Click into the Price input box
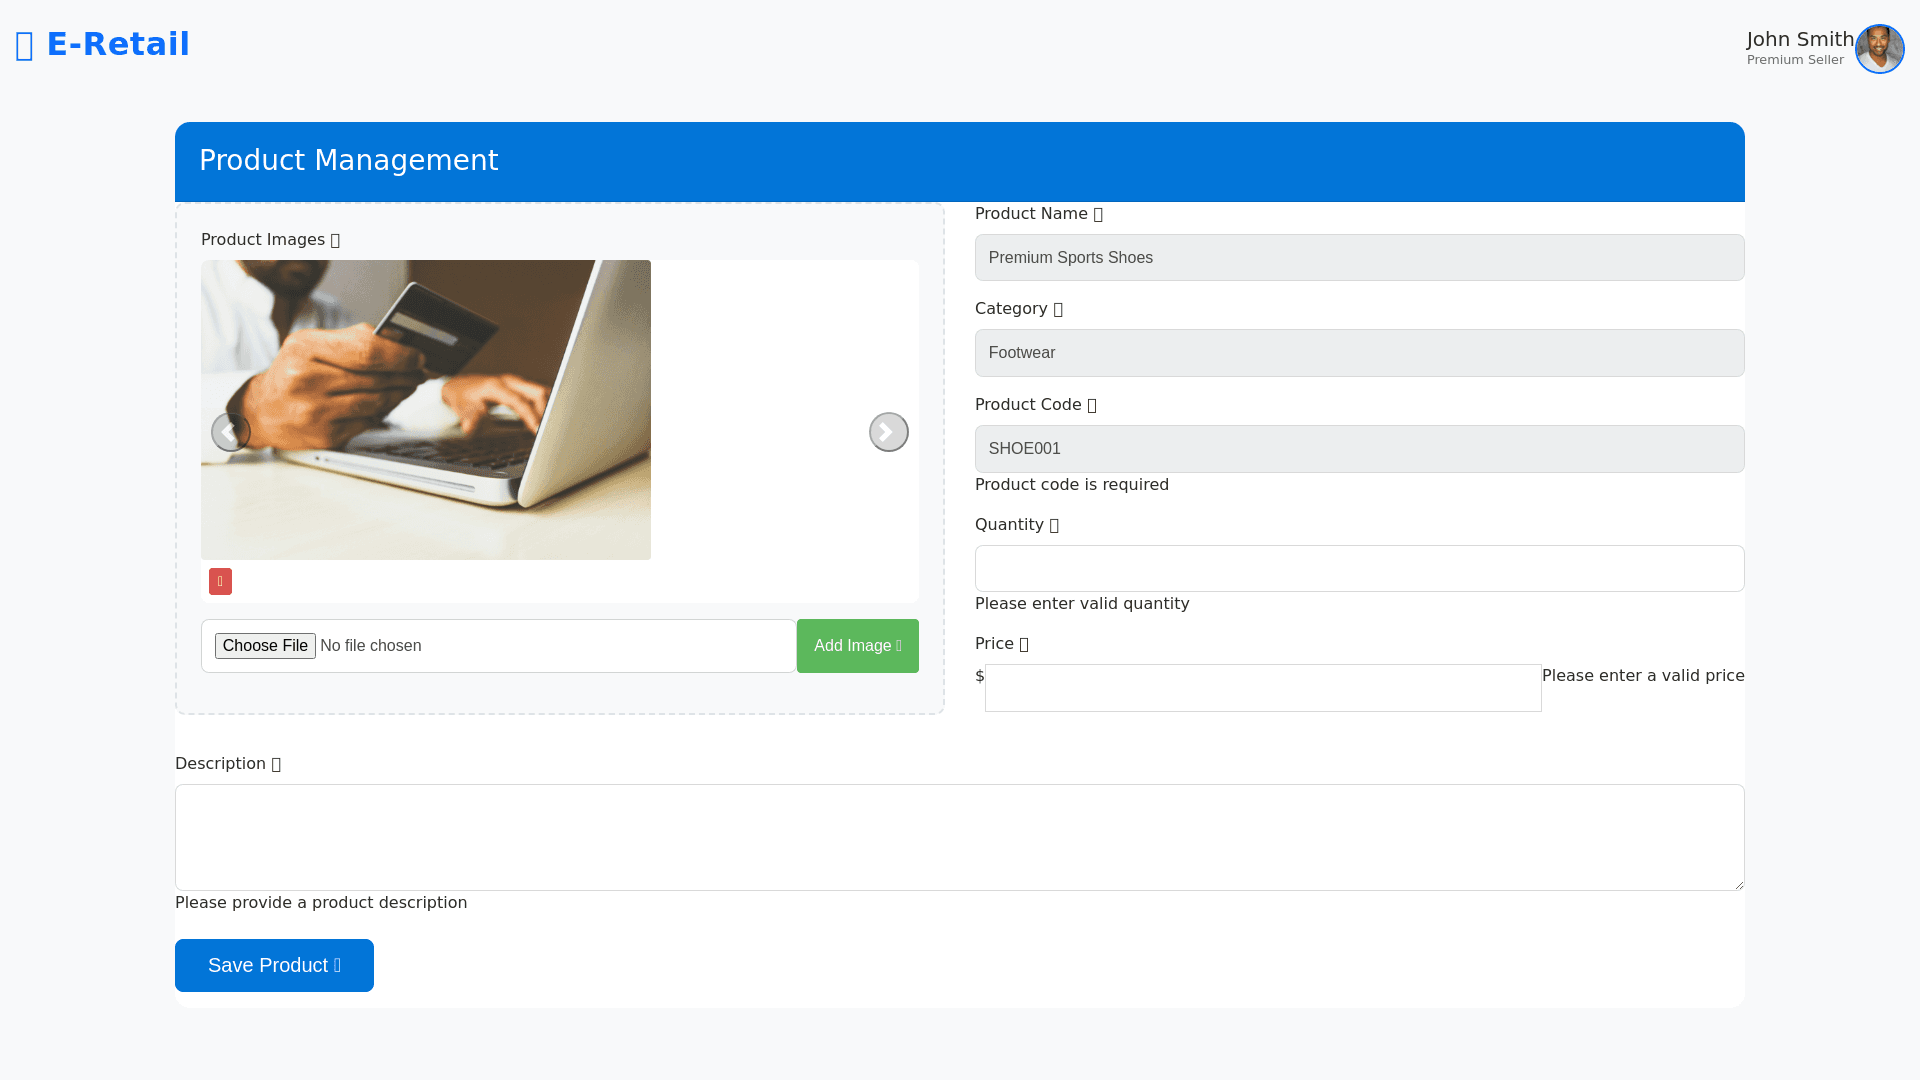The height and width of the screenshot is (1080, 1920). click(1262, 688)
